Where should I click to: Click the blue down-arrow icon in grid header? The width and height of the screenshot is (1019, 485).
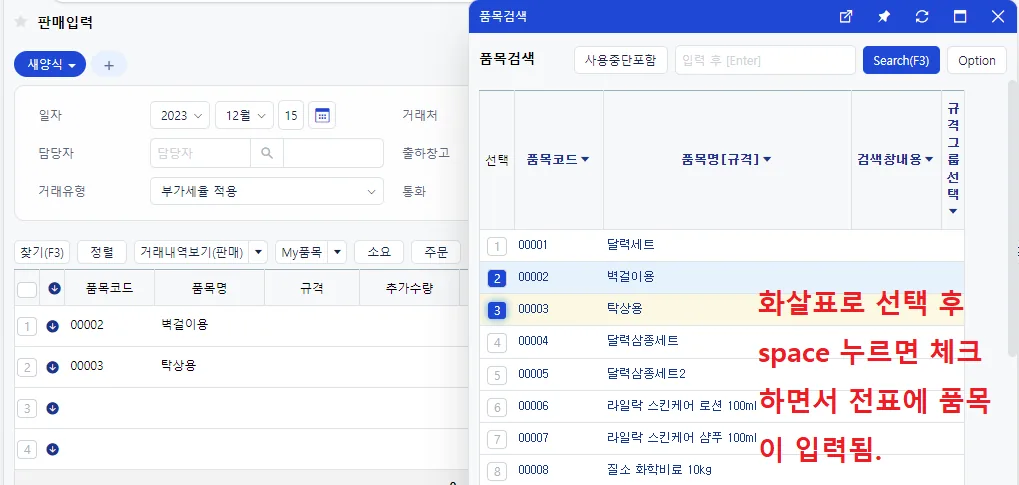[55, 289]
